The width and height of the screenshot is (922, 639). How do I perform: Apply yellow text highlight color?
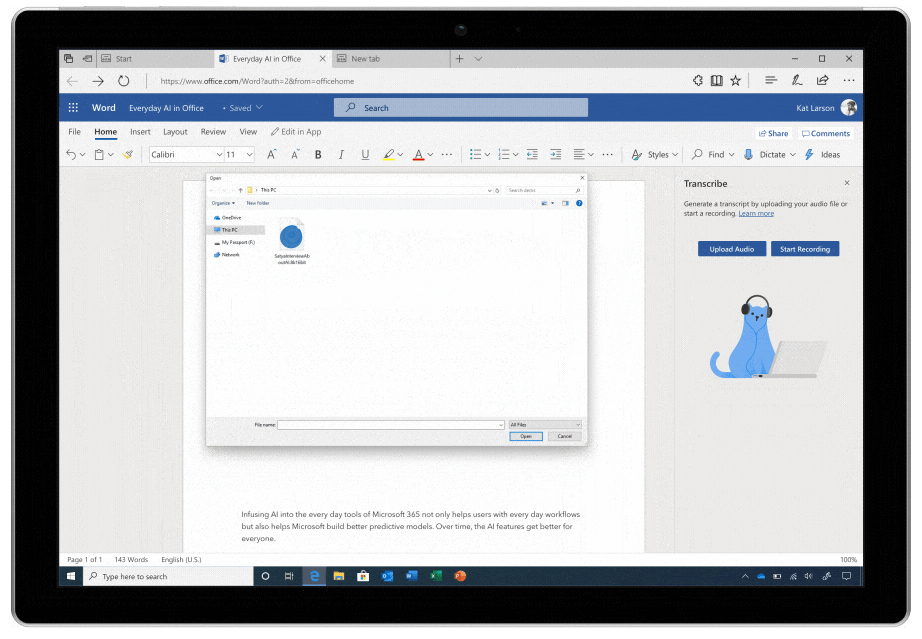pos(389,155)
